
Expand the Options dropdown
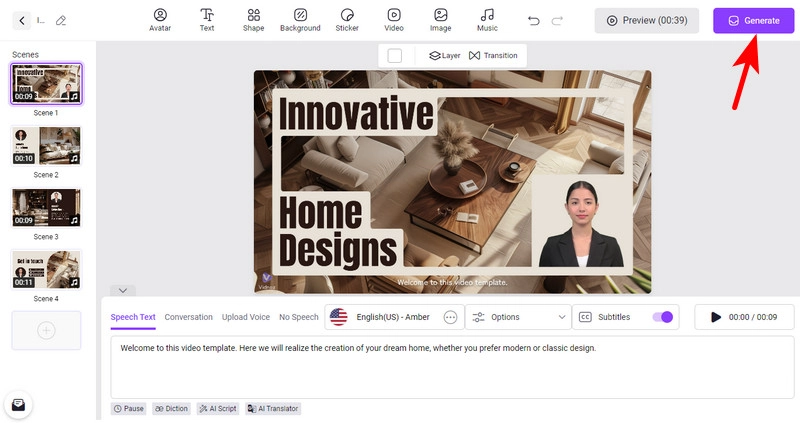tap(518, 317)
